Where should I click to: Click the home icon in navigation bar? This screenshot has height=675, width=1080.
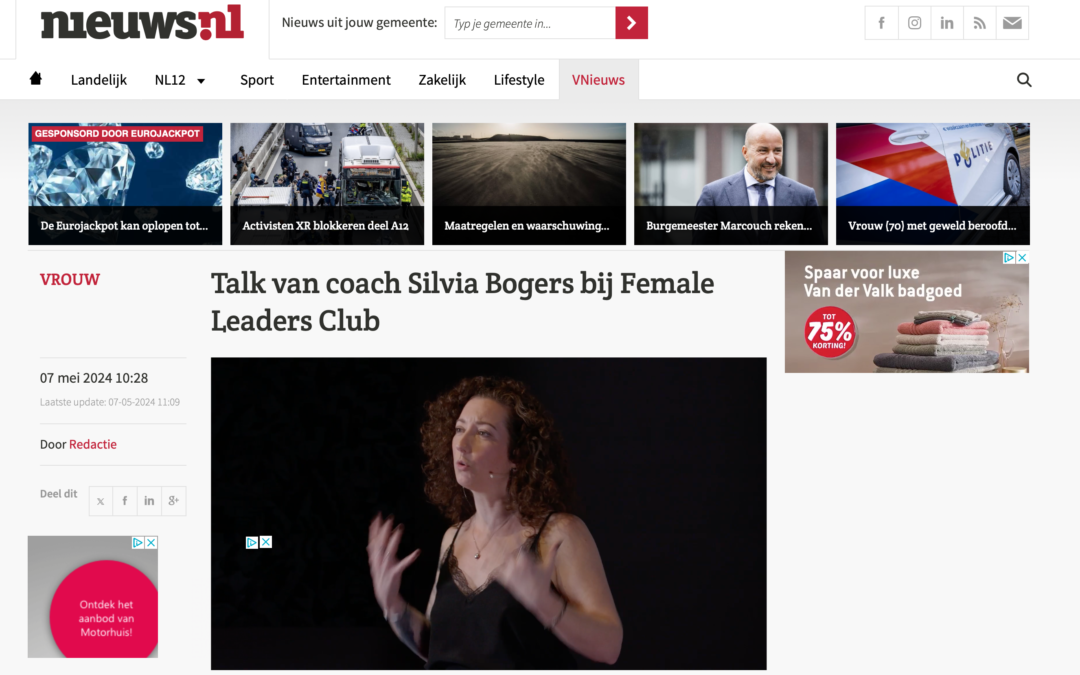[36, 79]
